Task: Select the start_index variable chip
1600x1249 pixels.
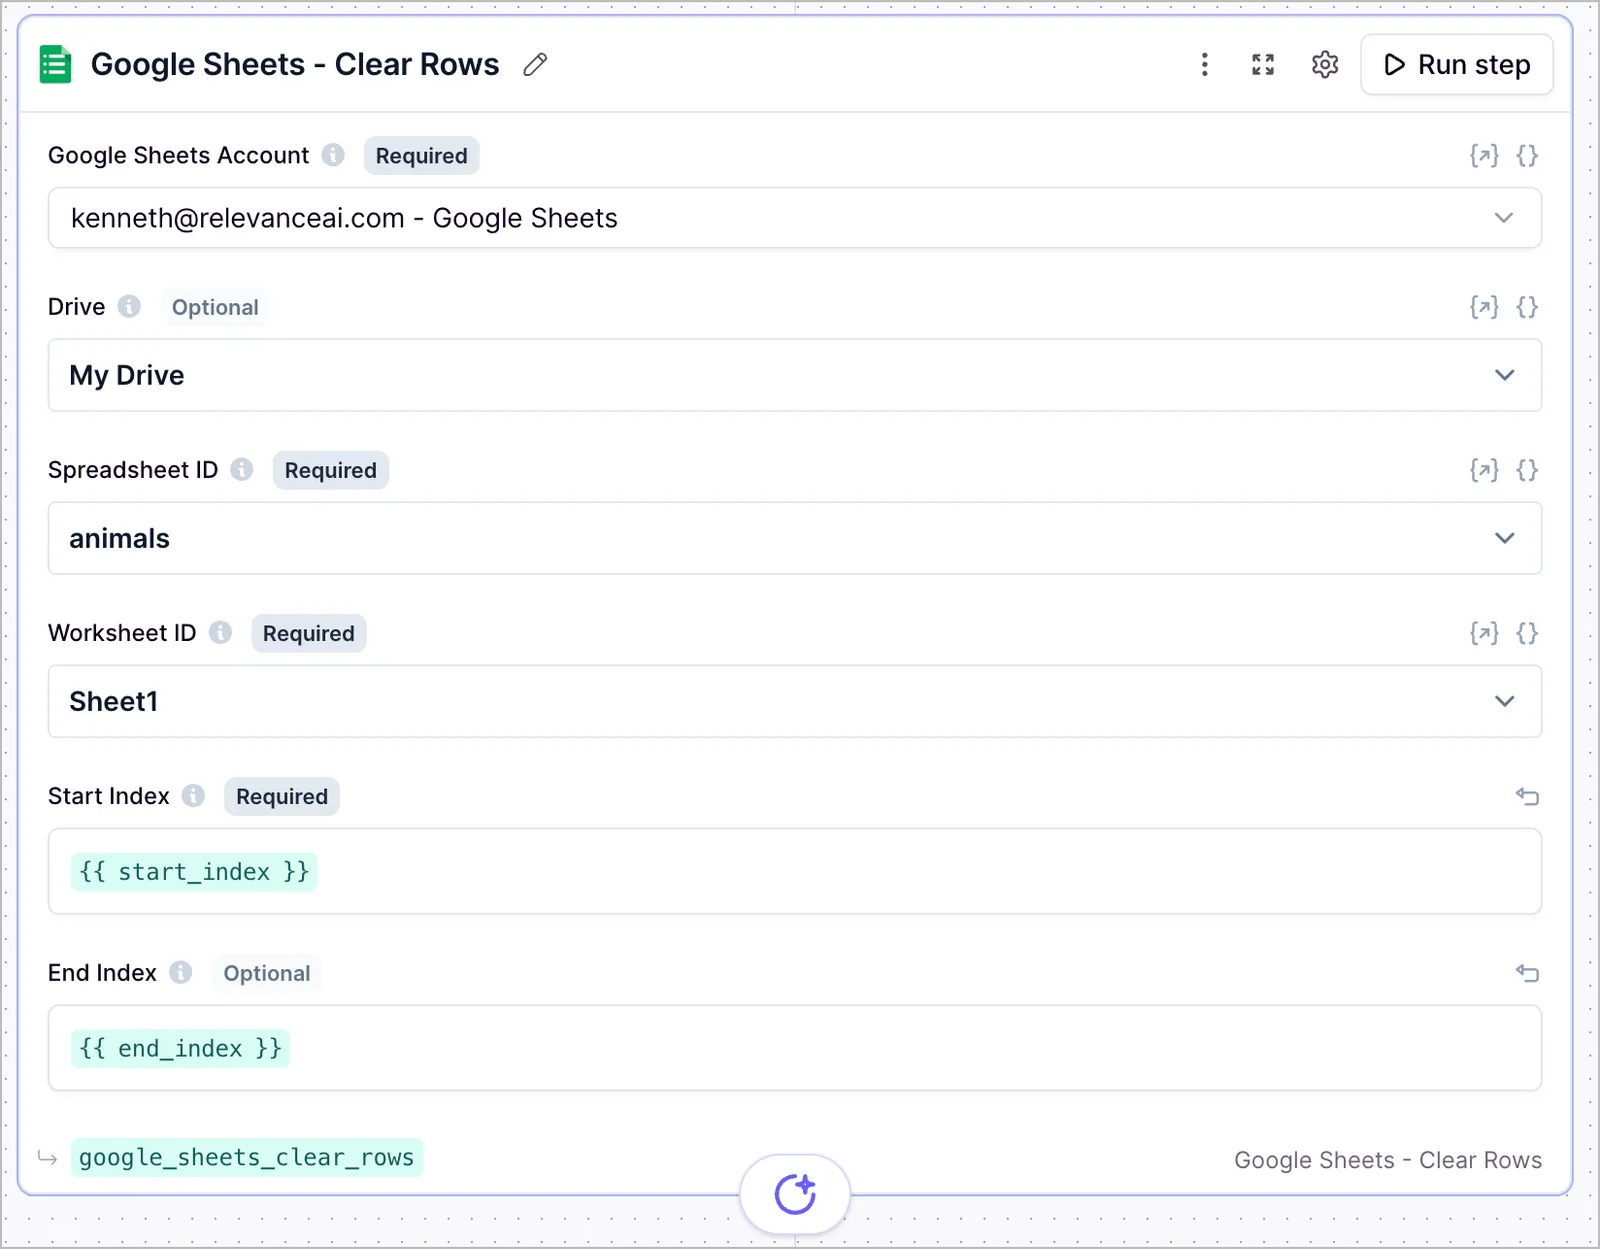Action: [x=194, y=872]
